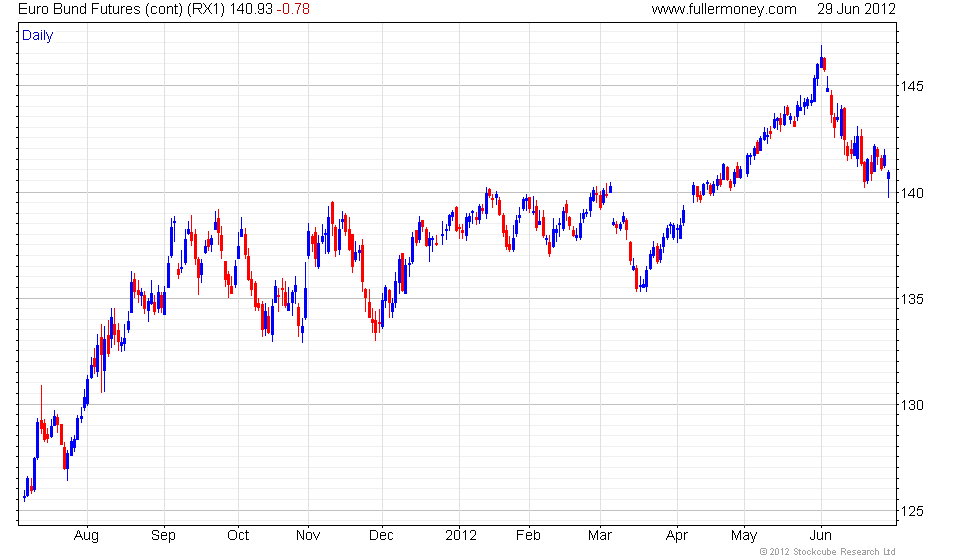This screenshot has width=980, height=560.
Task: Click the 130 price axis label
Action: (x=912, y=406)
